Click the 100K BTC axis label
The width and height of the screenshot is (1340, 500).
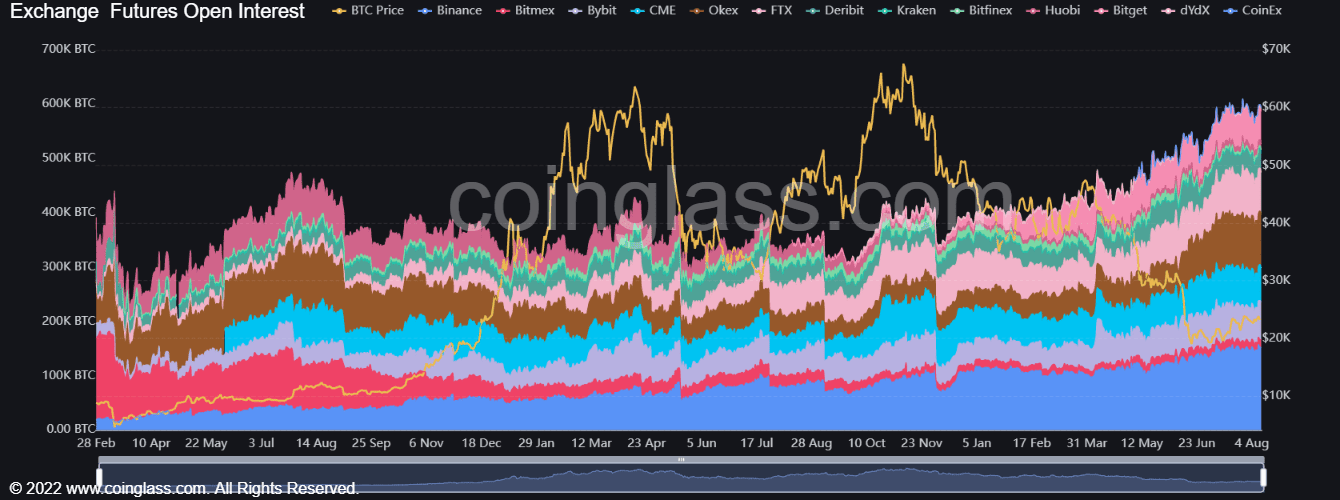[69, 375]
